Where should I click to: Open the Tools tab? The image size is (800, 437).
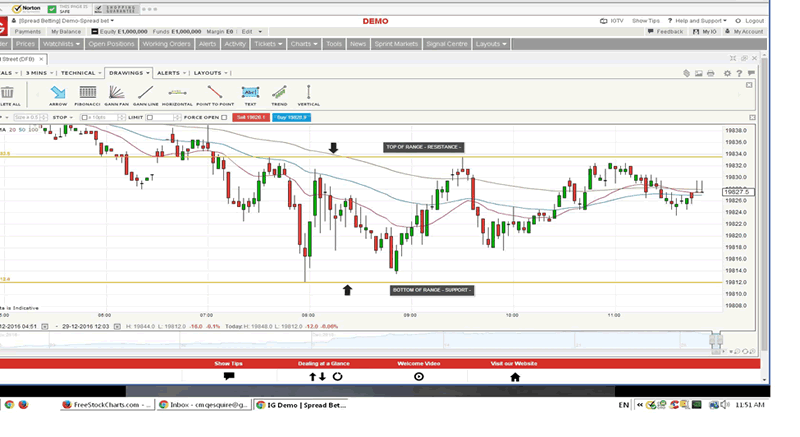click(334, 44)
